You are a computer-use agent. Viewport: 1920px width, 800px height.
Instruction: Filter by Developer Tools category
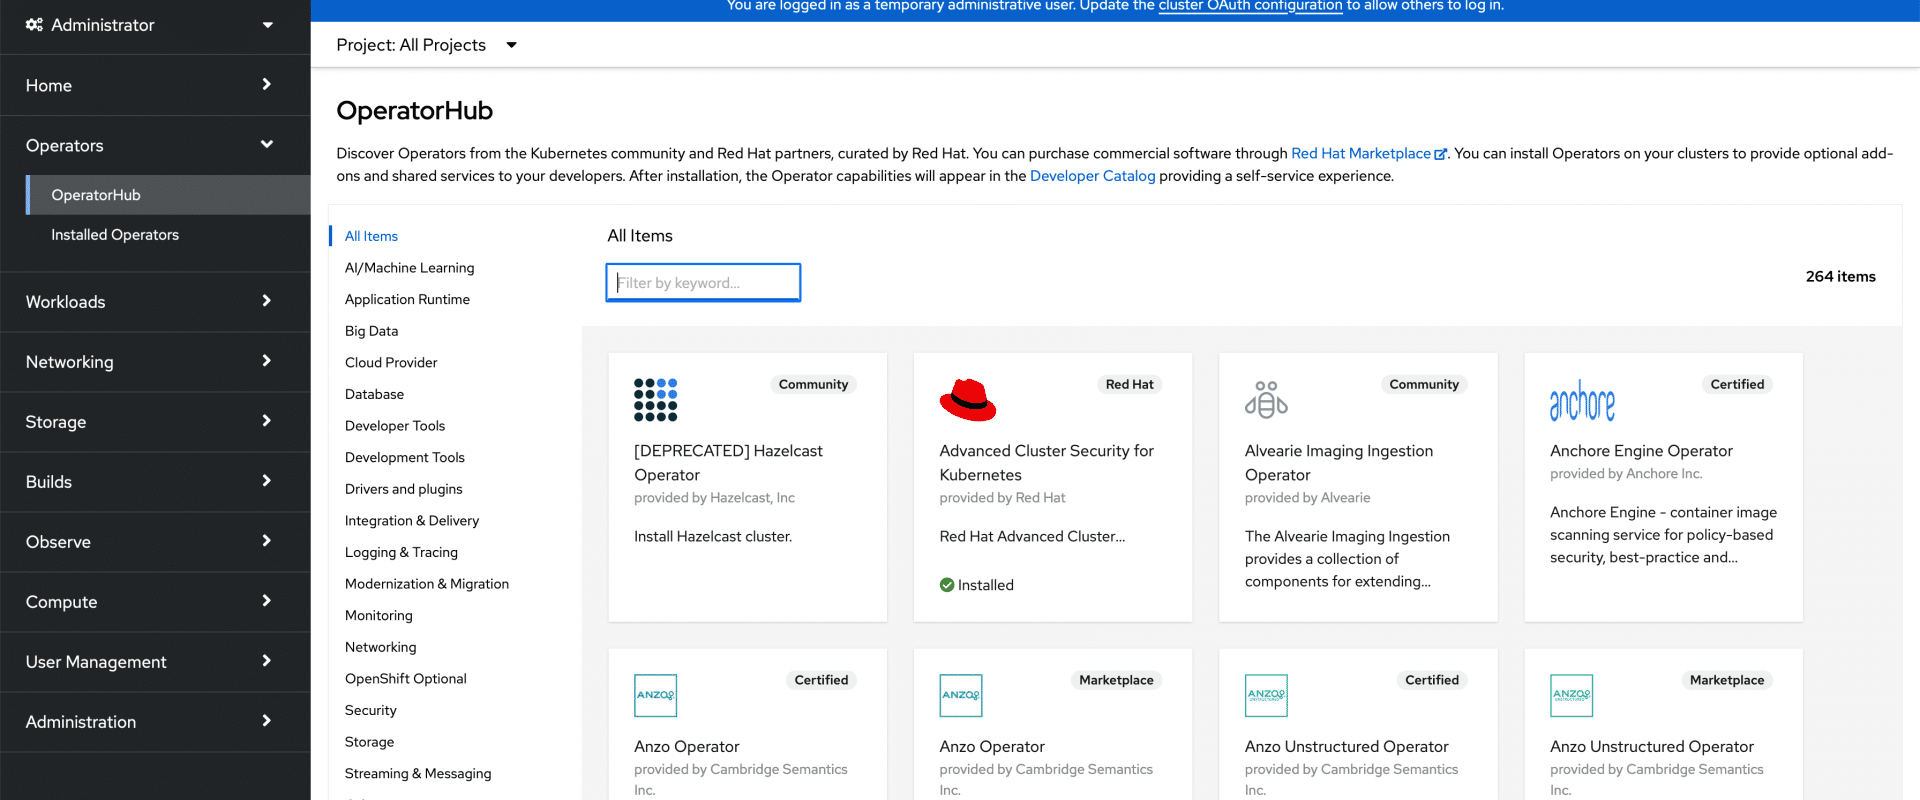[395, 426]
